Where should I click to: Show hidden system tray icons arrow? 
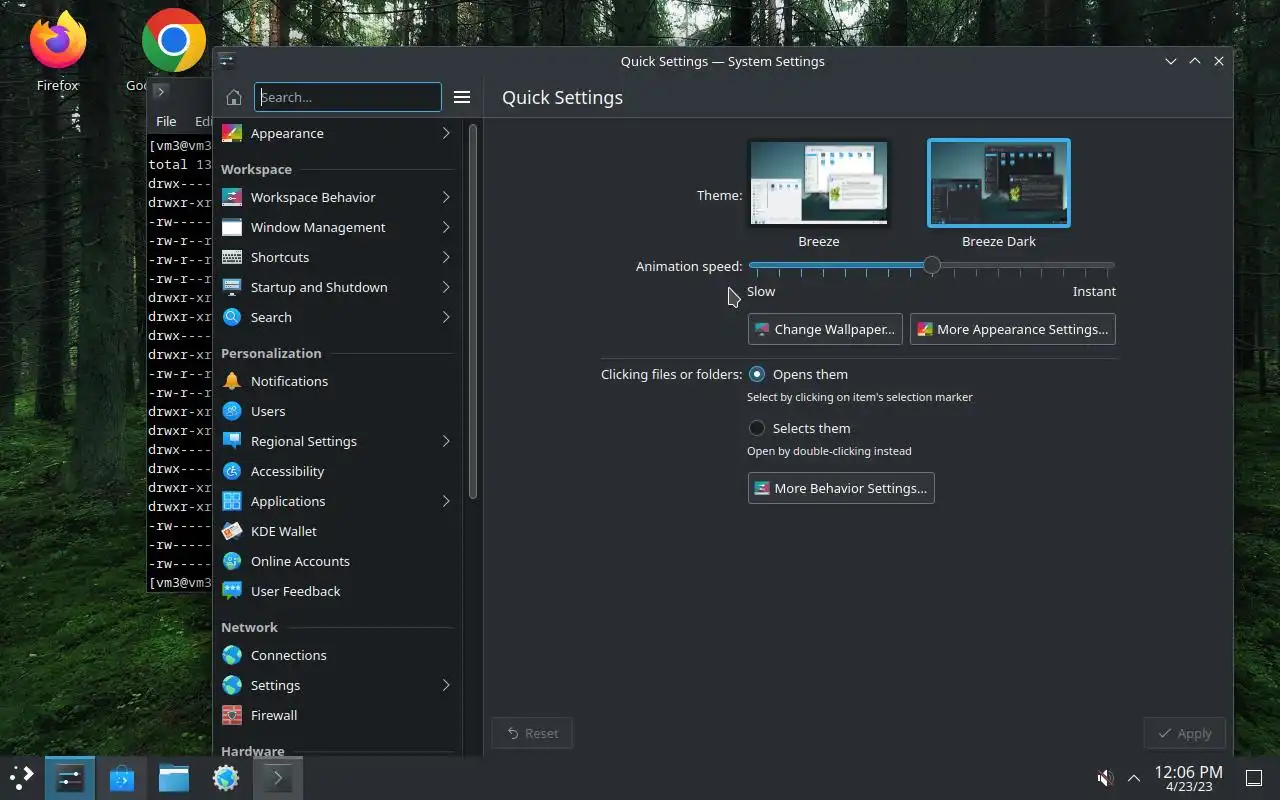[x=1134, y=778]
